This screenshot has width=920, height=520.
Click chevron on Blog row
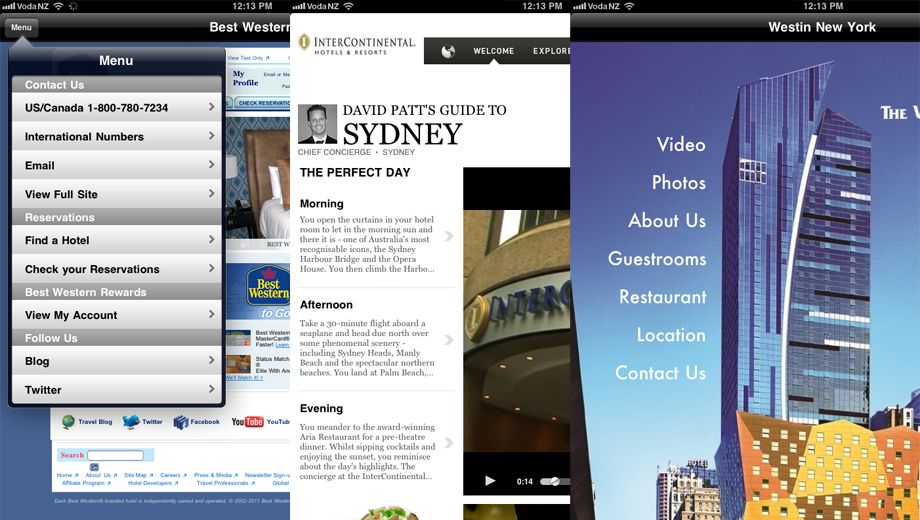(211, 360)
